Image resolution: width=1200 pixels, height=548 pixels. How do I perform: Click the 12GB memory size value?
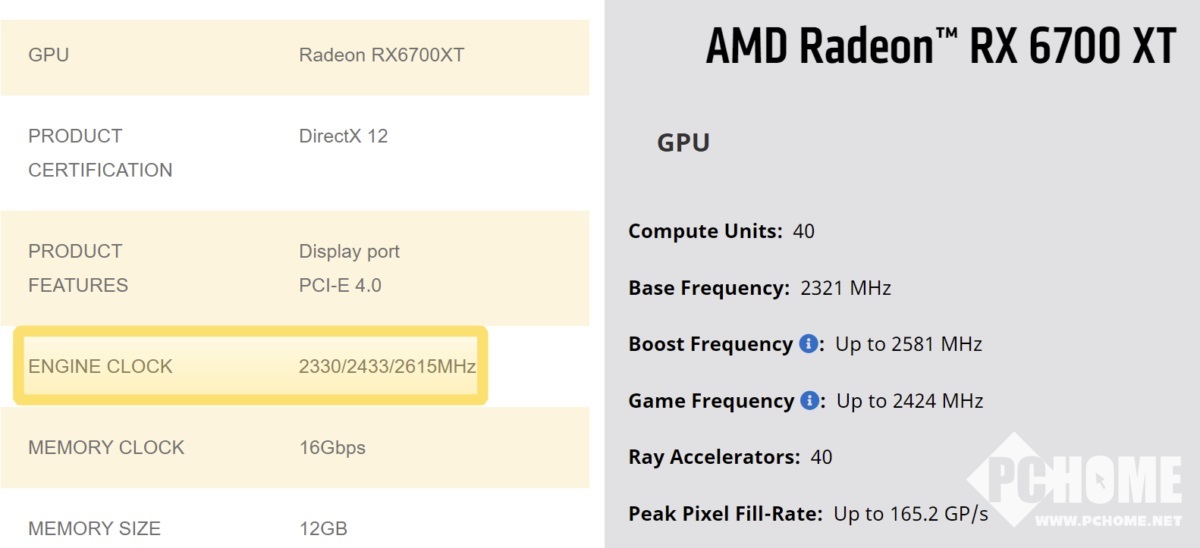click(323, 529)
